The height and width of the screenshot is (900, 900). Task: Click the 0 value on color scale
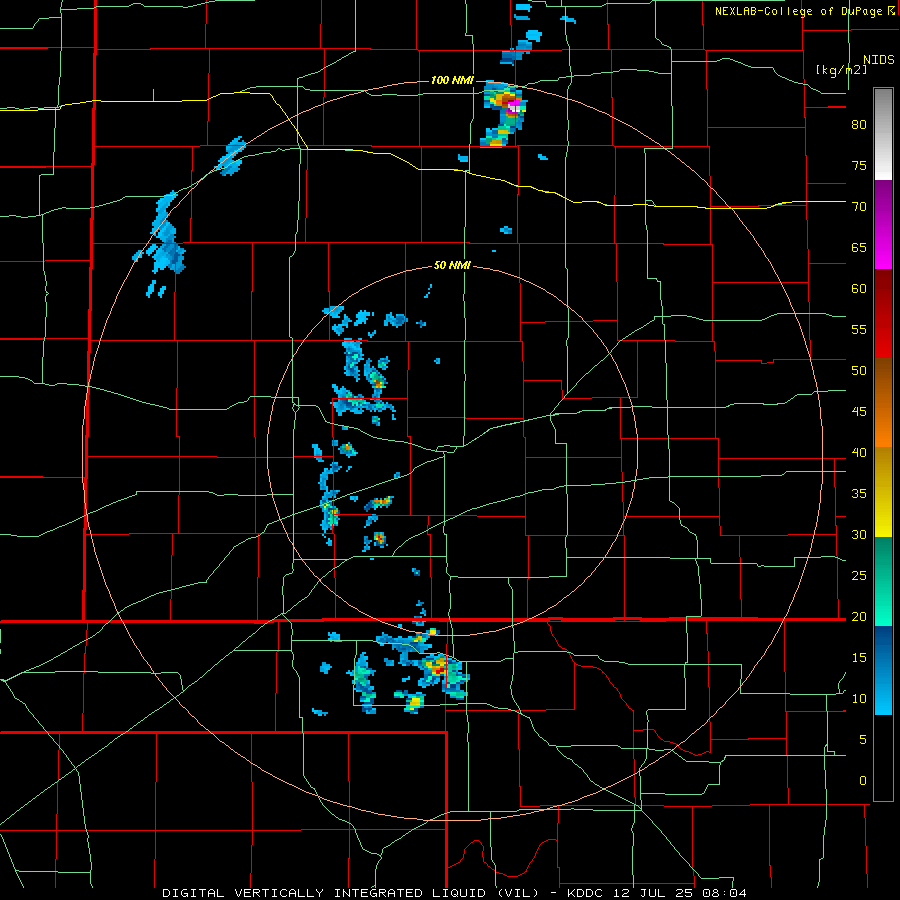[x=863, y=781]
